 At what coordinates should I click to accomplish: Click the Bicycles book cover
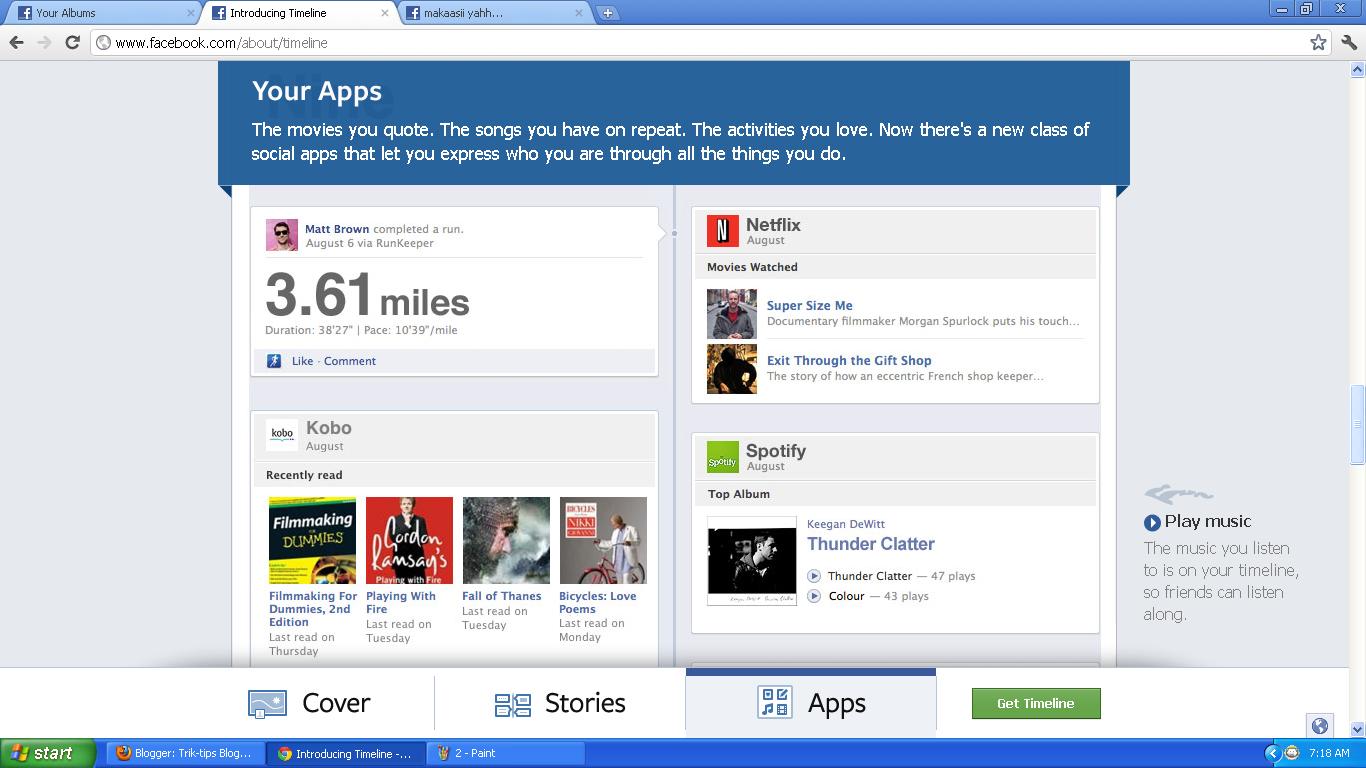603,541
